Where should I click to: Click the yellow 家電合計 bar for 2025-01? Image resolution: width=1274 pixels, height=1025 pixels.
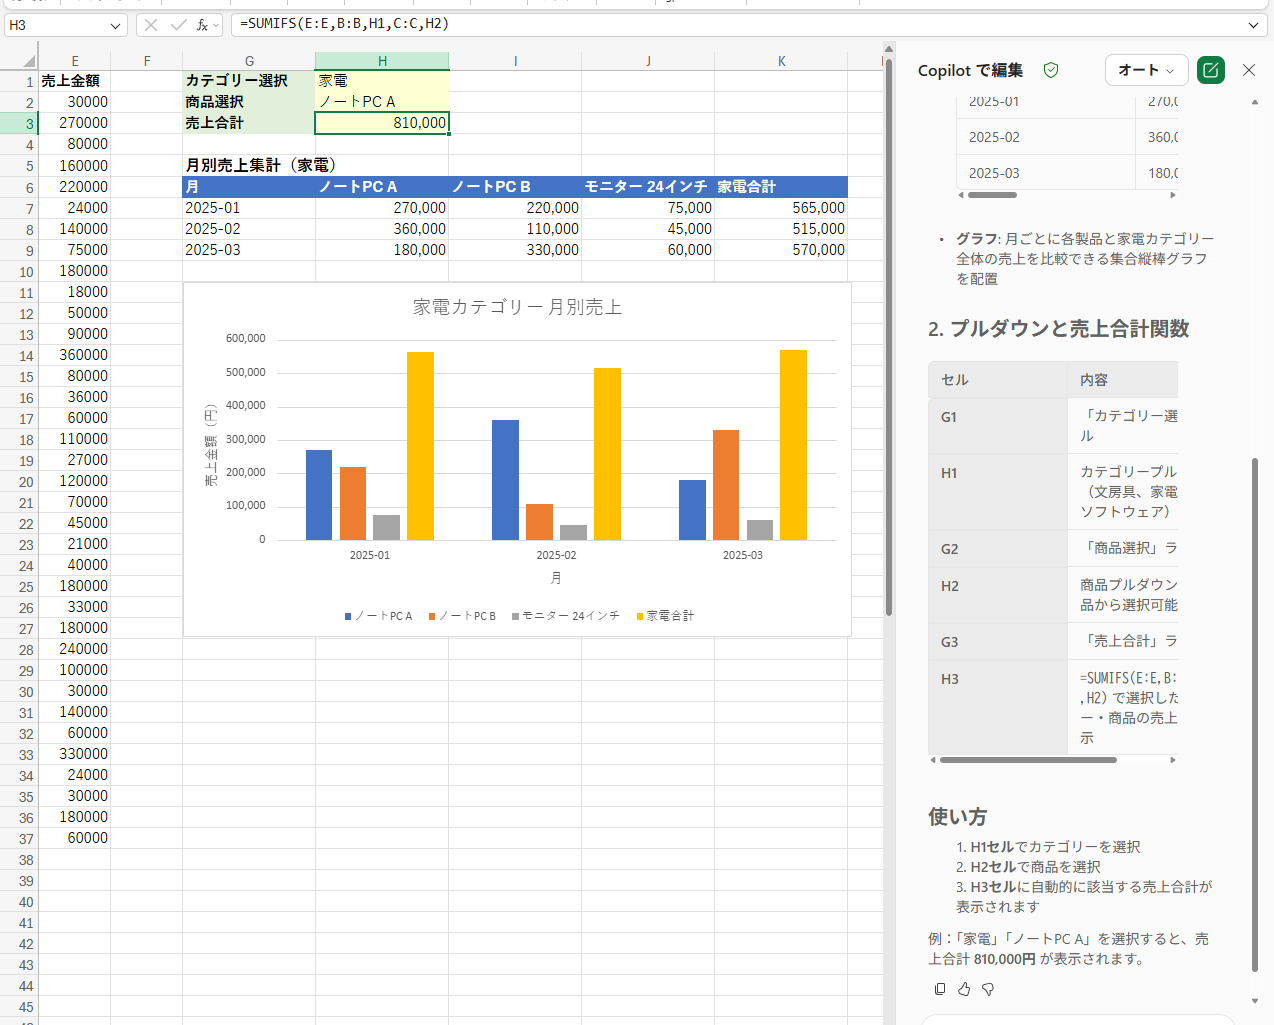pos(420,446)
